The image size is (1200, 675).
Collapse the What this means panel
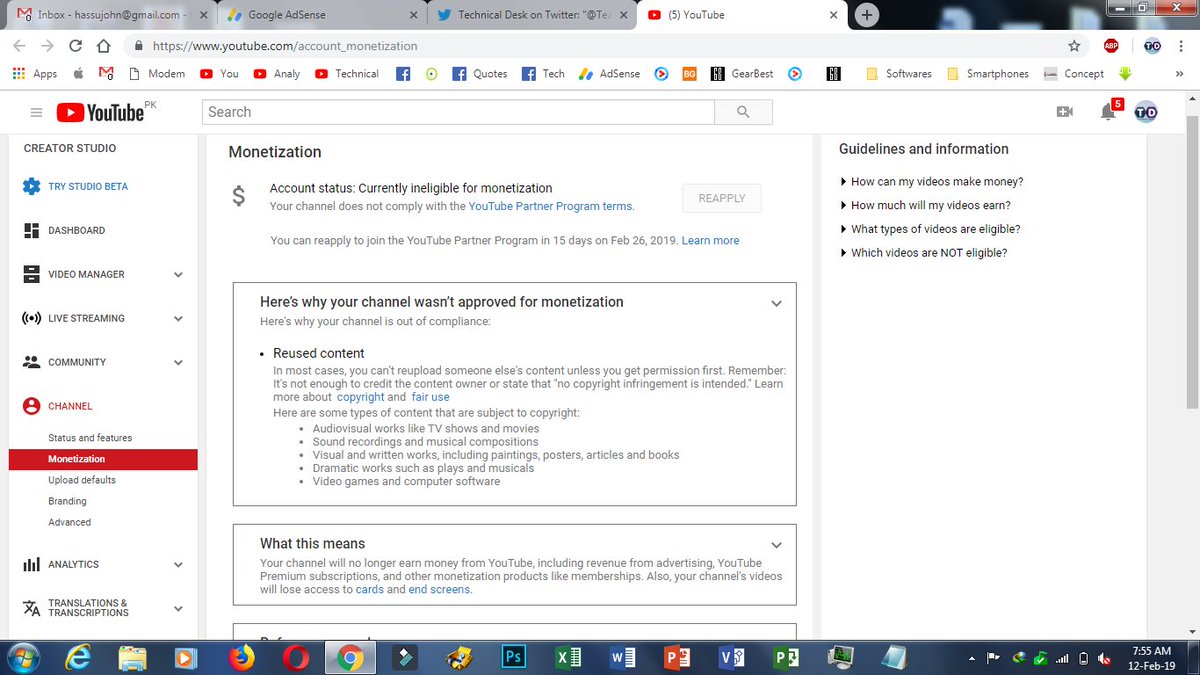click(x=776, y=545)
